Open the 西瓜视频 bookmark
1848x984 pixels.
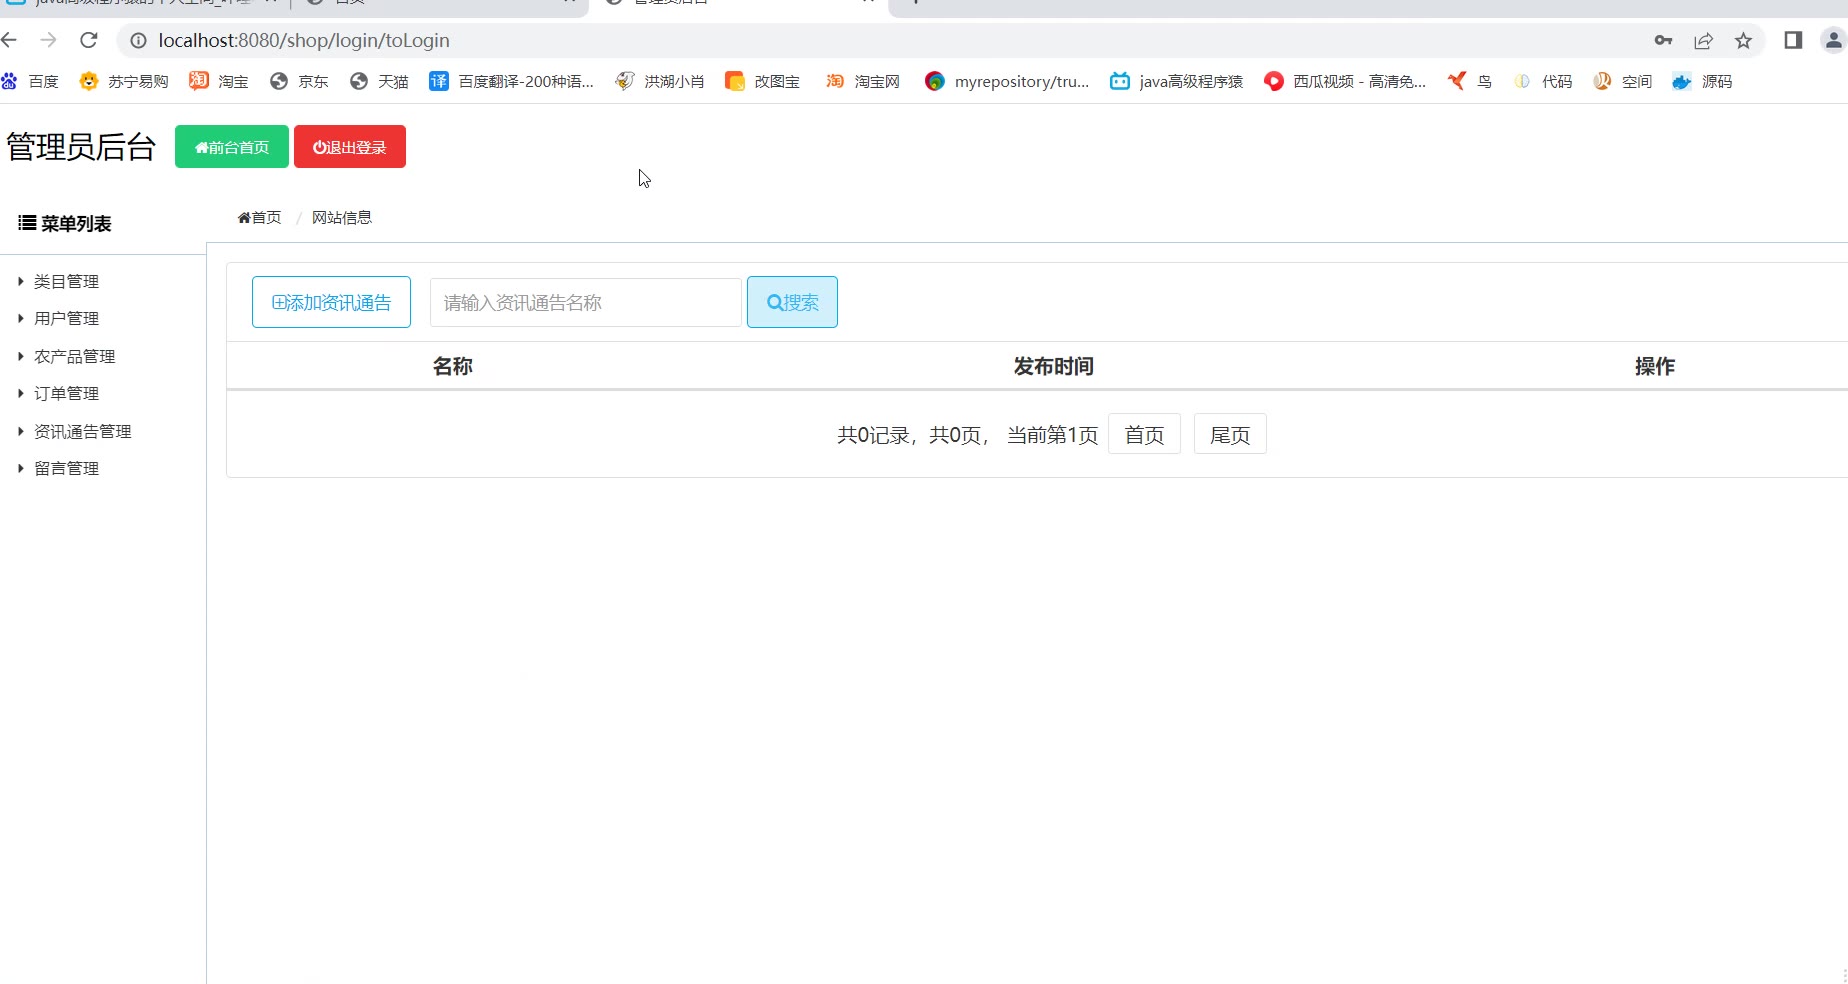1345,81
